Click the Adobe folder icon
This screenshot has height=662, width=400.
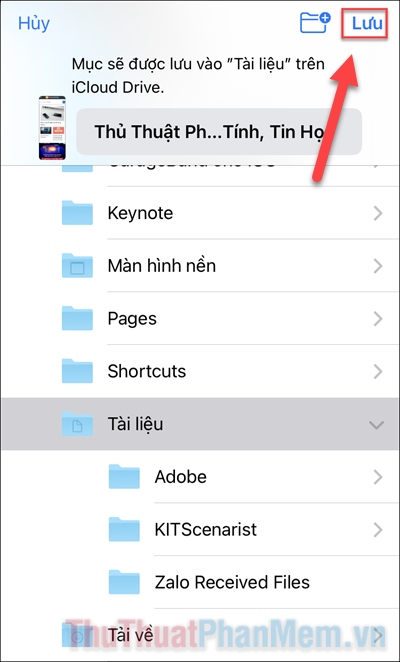(124, 477)
